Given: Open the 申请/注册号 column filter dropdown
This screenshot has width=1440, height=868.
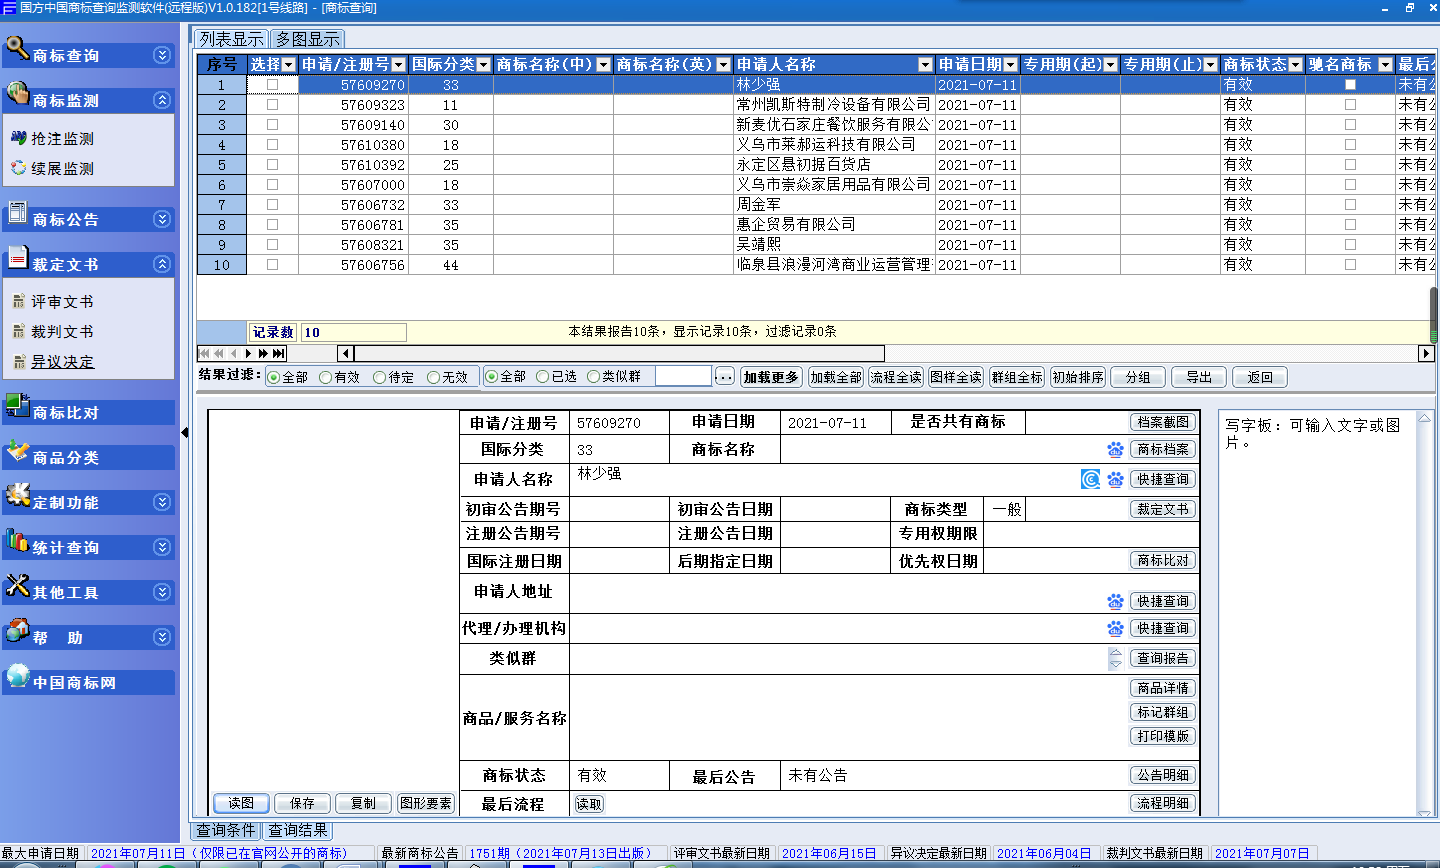Looking at the screenshot, I should [x=399, y=65].
